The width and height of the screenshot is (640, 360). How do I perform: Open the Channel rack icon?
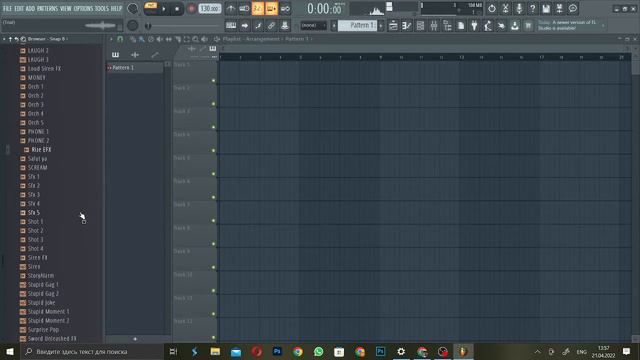420,26
